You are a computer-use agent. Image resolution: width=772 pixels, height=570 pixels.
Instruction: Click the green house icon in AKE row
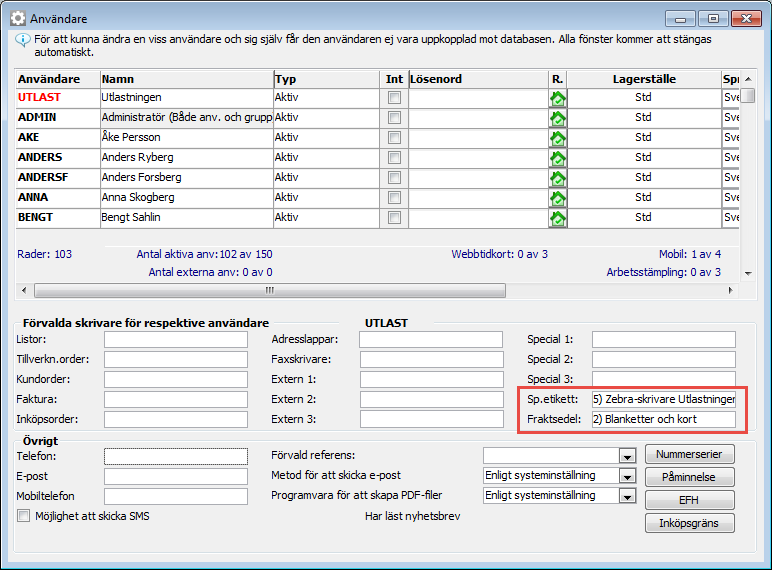pyautogui.click(x=558, y=138)
